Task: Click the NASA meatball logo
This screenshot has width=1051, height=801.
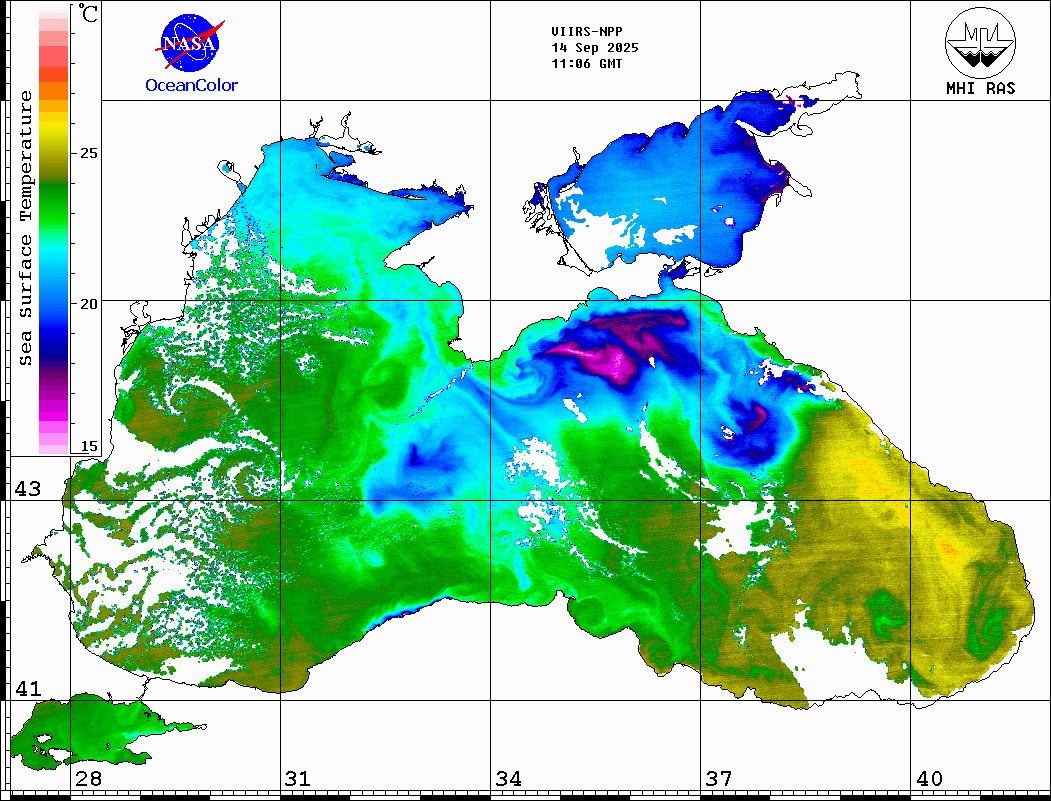Action: (190, 44)
